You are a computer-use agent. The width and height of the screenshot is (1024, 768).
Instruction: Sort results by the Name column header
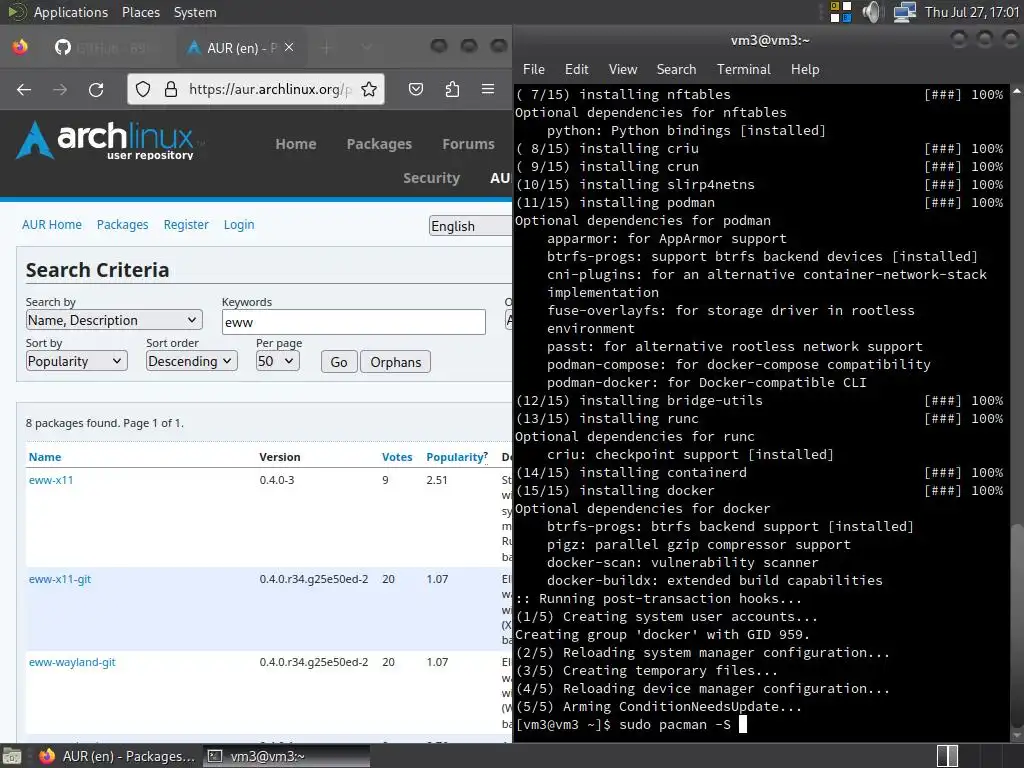[x=45, y=457]
